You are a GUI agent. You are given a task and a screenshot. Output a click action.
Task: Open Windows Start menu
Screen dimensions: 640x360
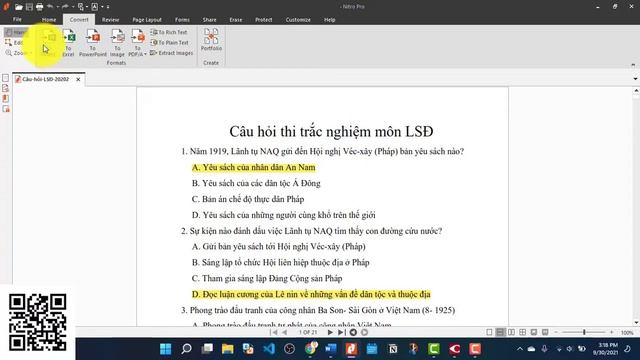165,349
